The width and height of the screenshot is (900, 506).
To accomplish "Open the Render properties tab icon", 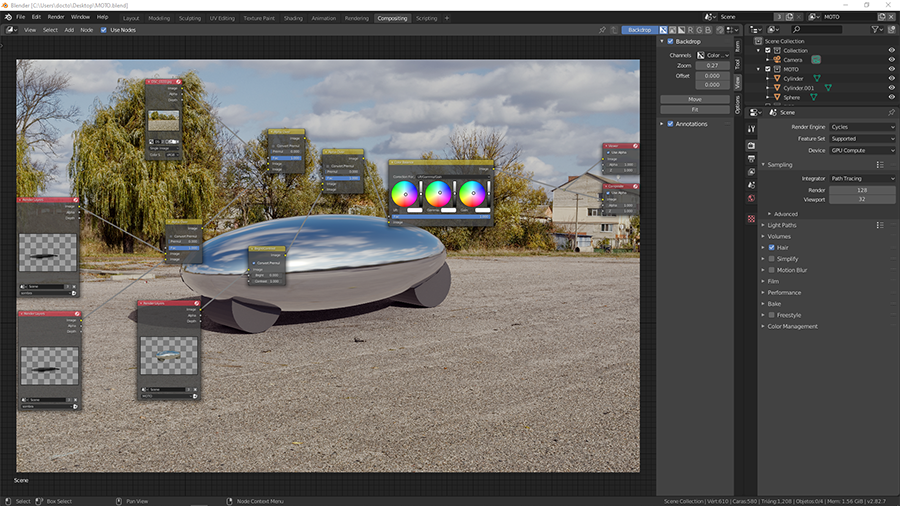I will point(751,144).
